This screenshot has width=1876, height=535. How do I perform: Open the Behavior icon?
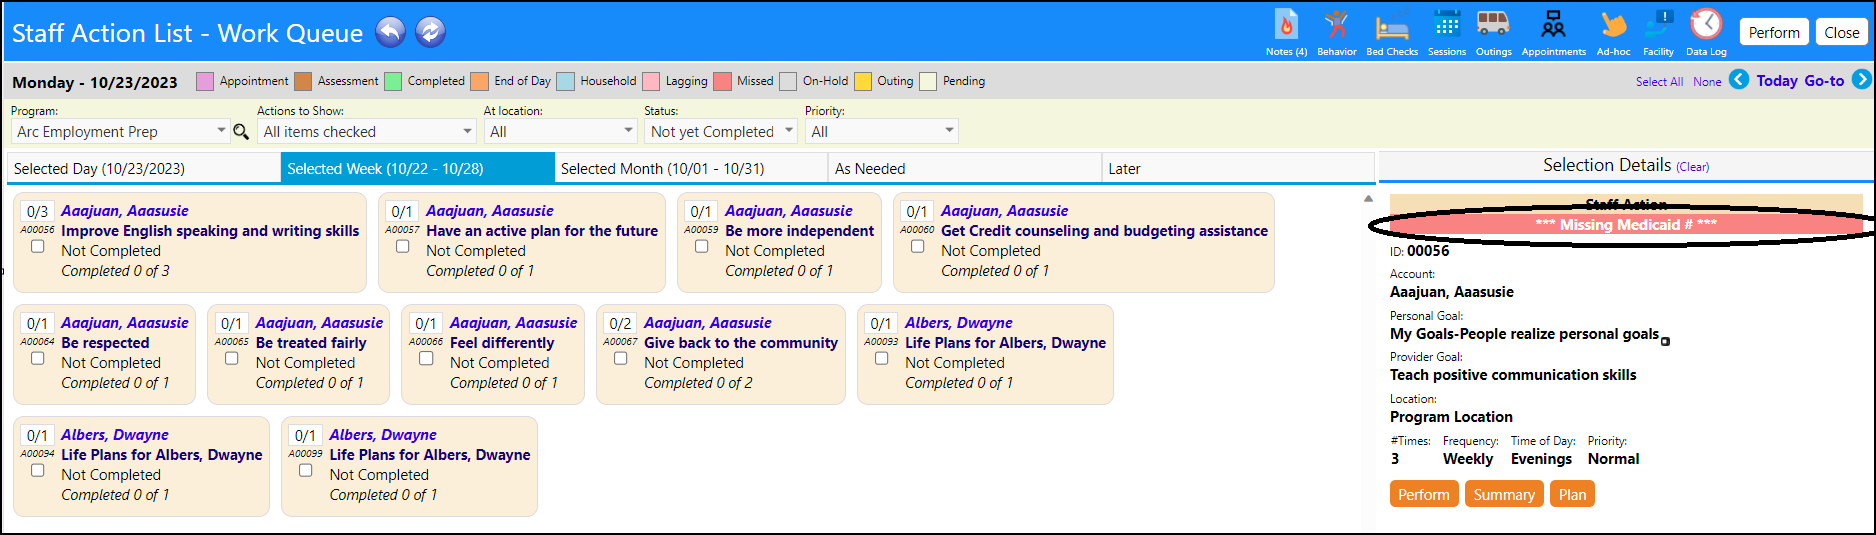(x=1336, y=31)
